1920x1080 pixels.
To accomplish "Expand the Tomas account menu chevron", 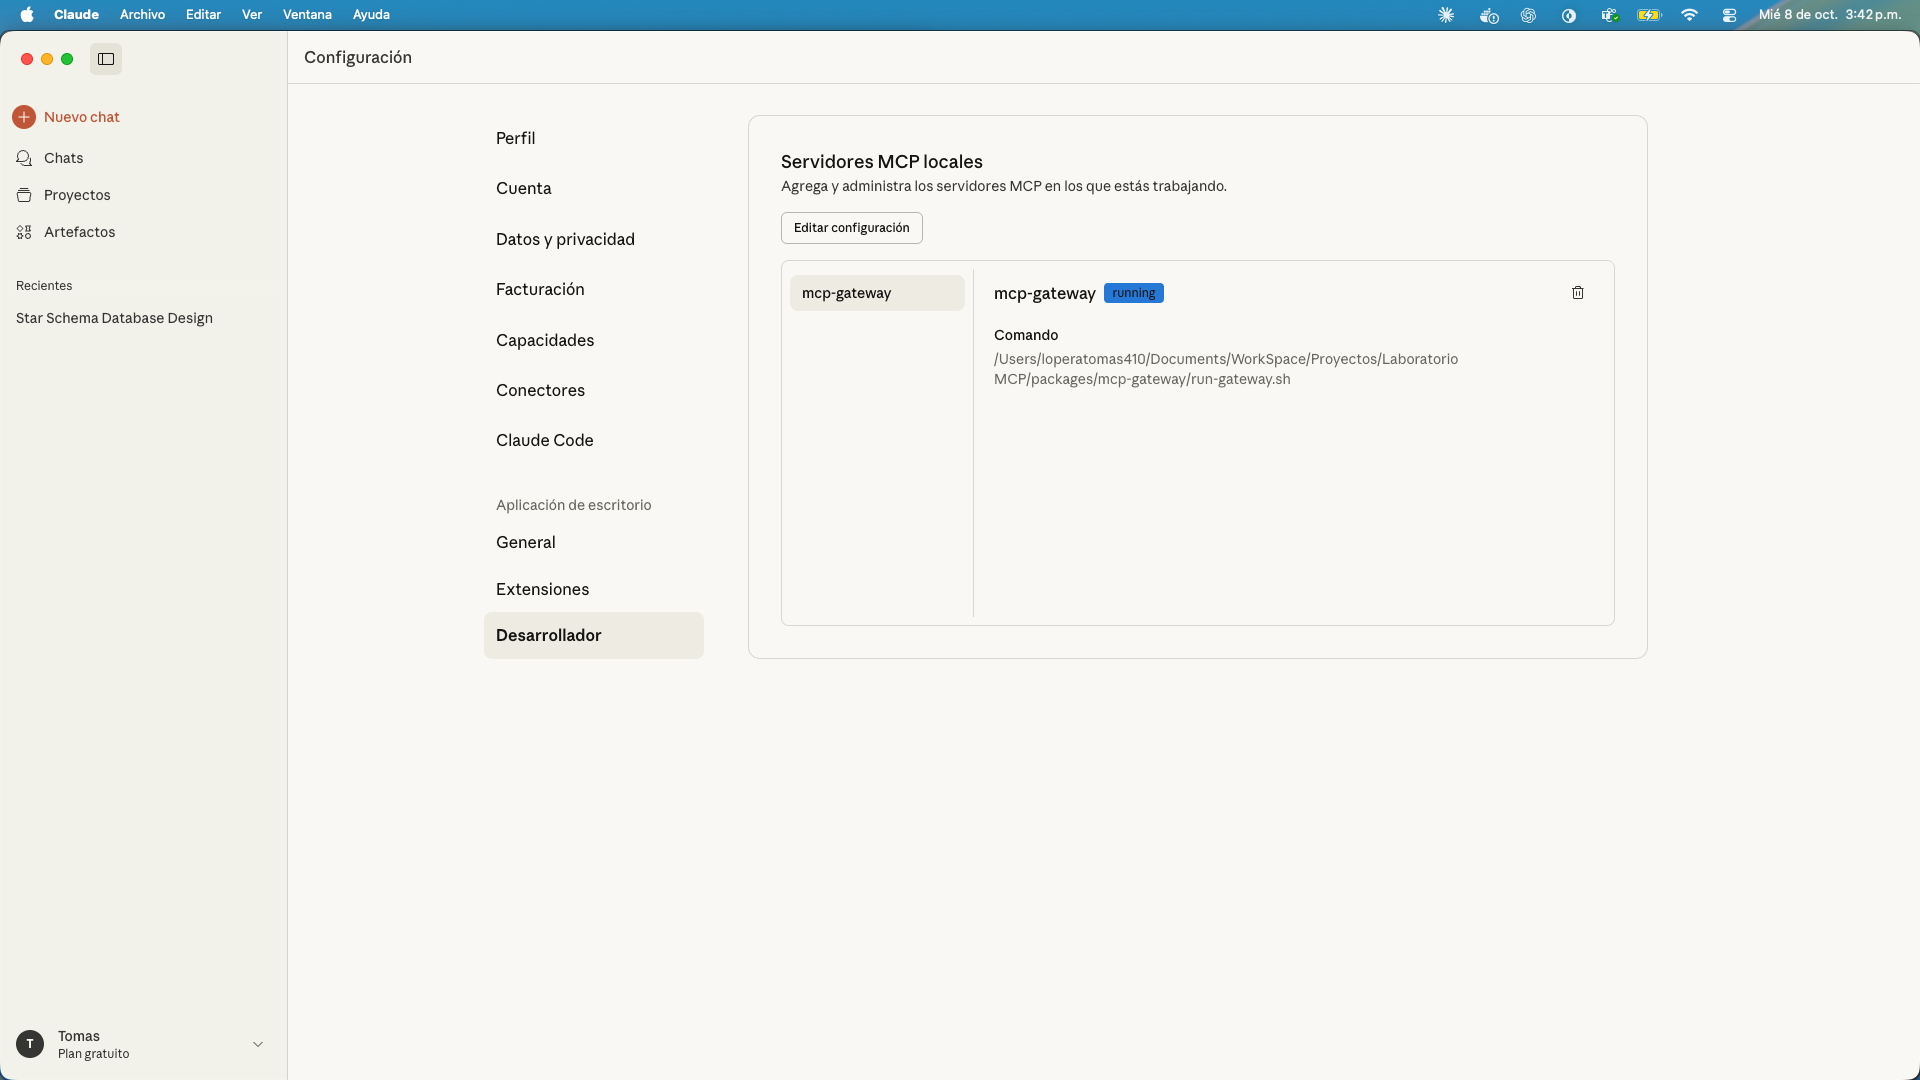I will click(x=258, y=1044).
